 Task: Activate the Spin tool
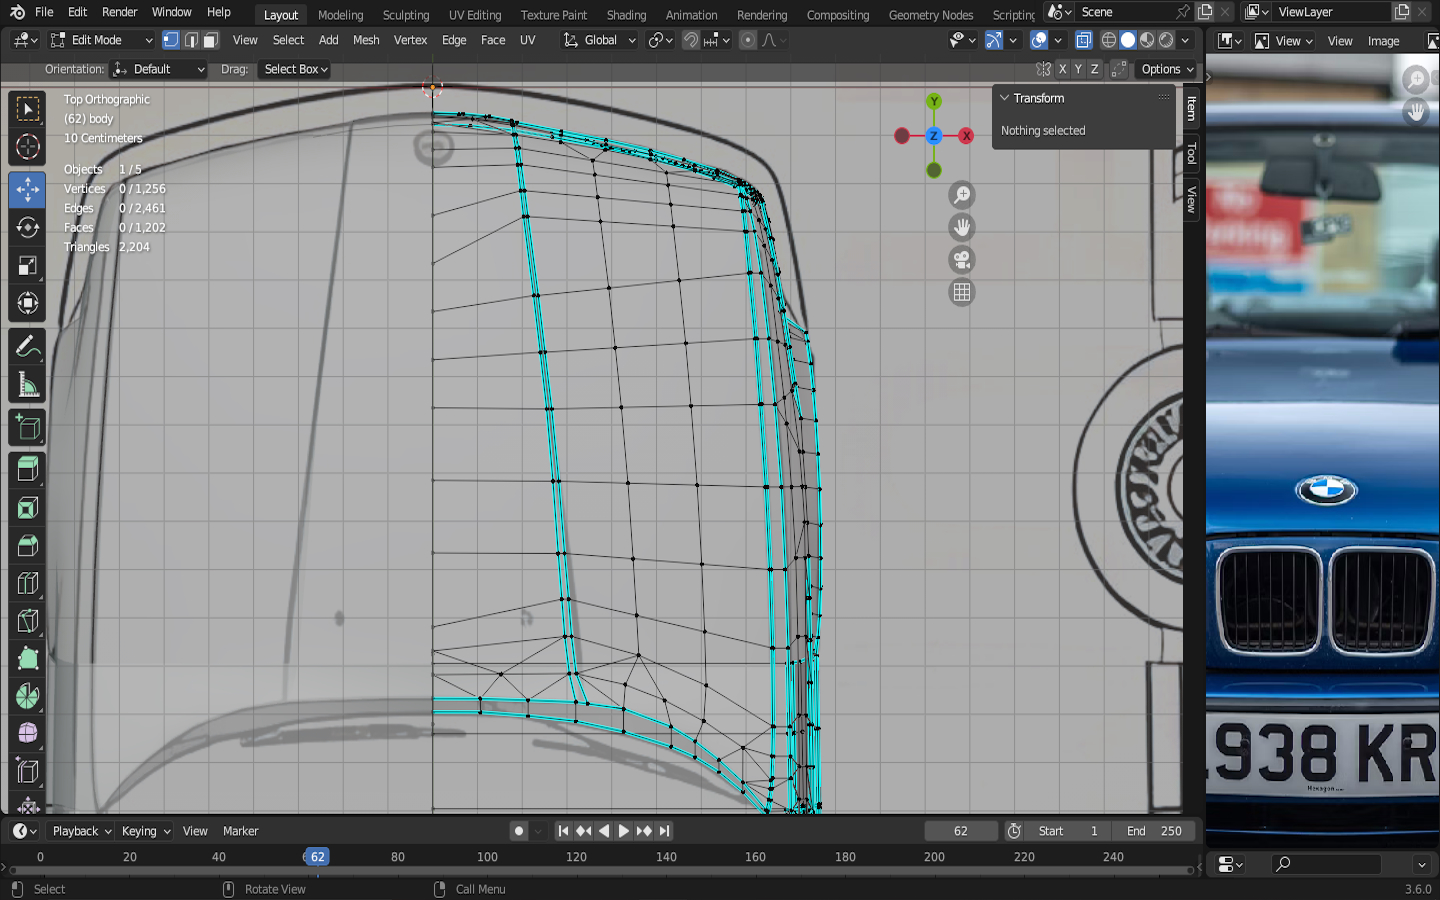(x=28, y=697)
